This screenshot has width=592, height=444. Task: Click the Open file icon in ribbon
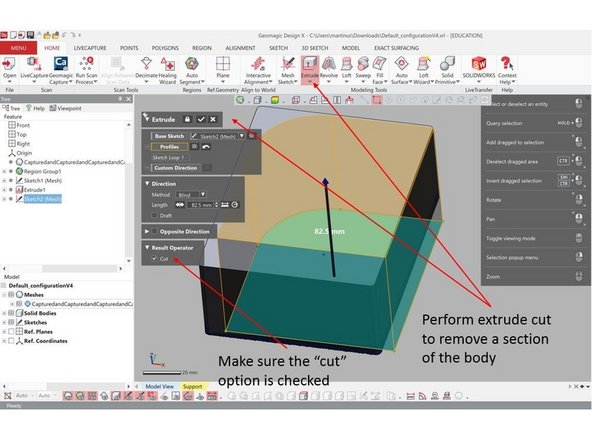(x=9, y=64)
